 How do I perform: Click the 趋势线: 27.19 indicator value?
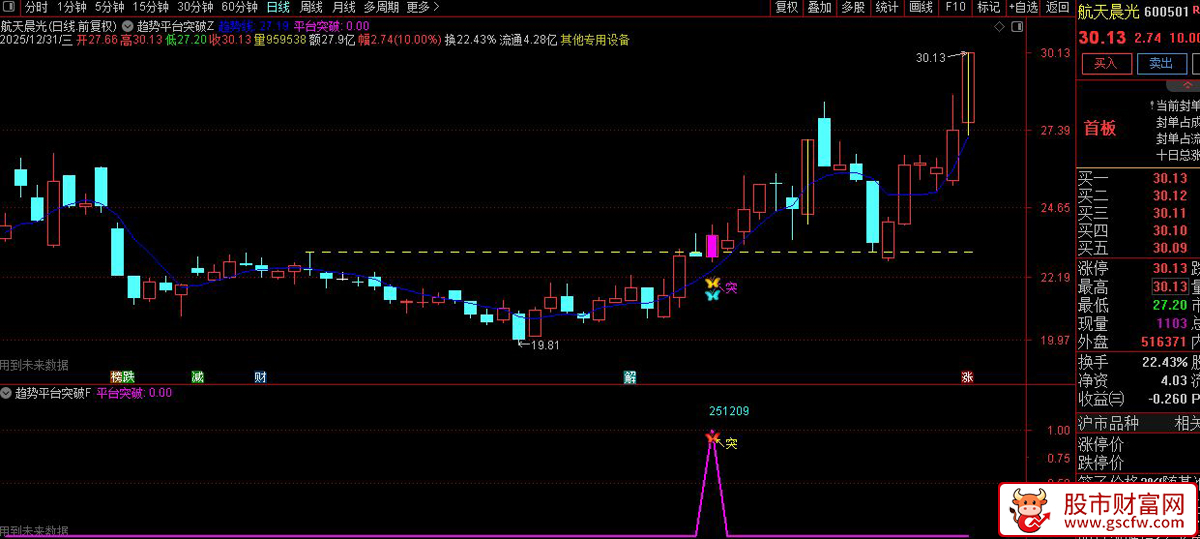254,25
